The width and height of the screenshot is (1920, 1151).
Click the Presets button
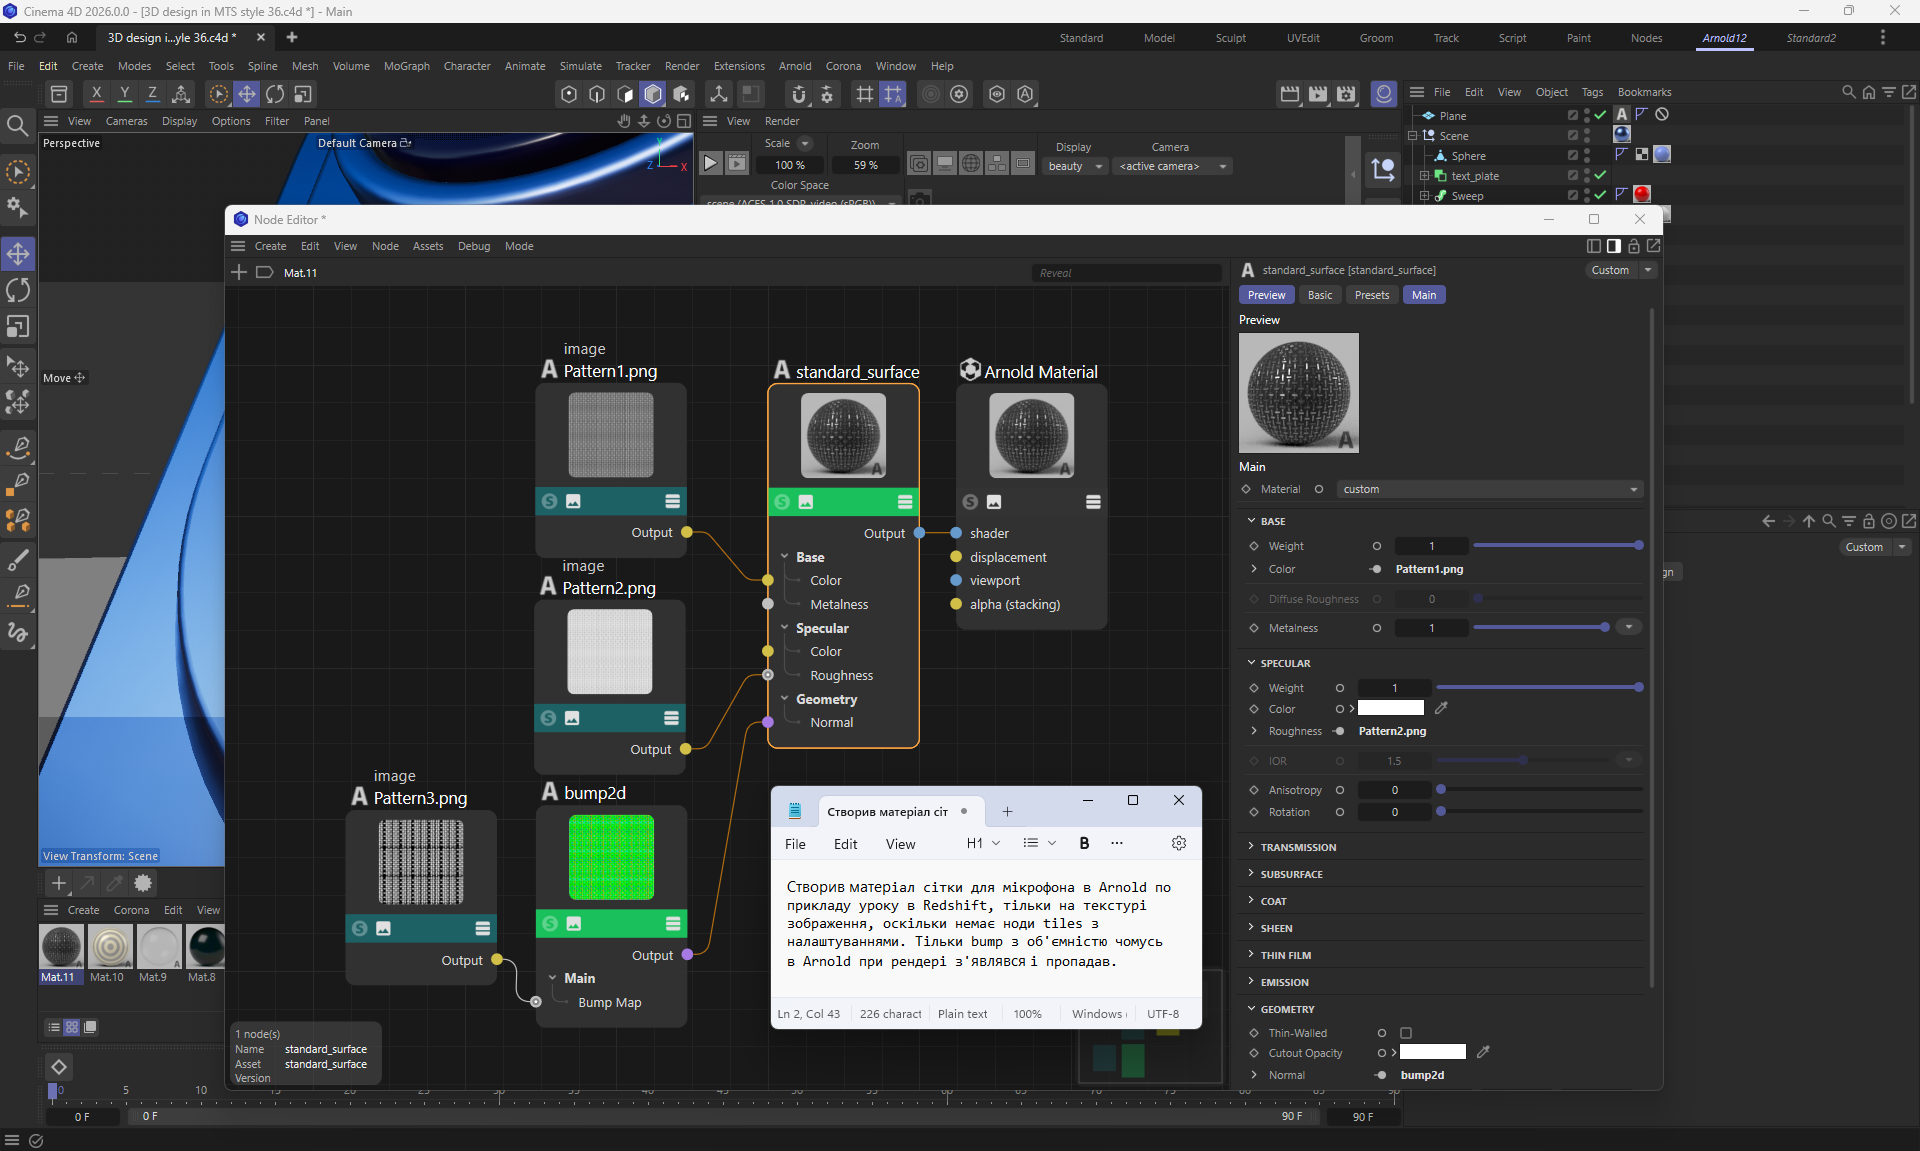pos(1371,295)
